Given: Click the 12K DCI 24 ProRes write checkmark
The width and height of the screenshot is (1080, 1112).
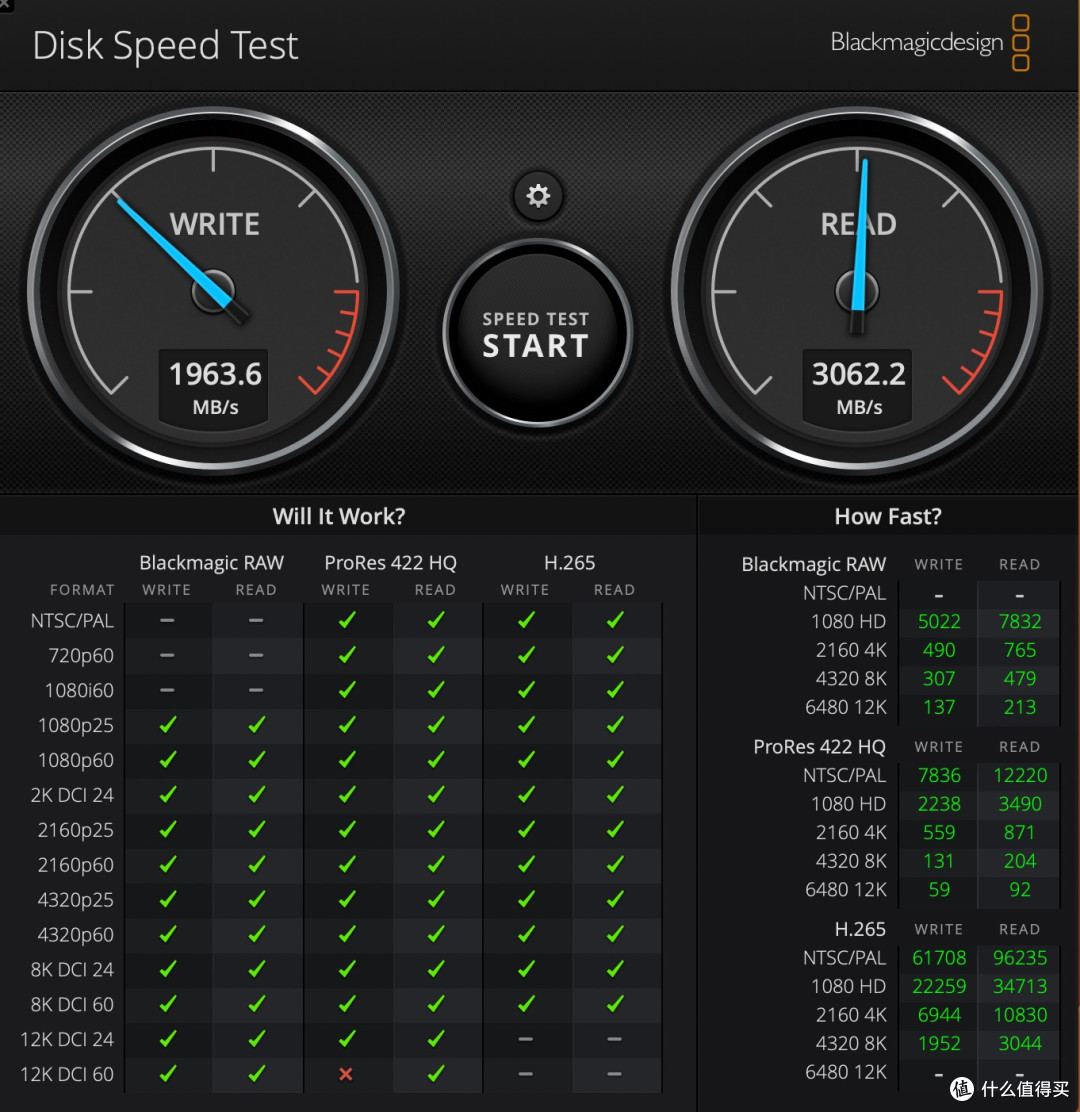Looking at the screenshot, I should [x=346, y=1039].
